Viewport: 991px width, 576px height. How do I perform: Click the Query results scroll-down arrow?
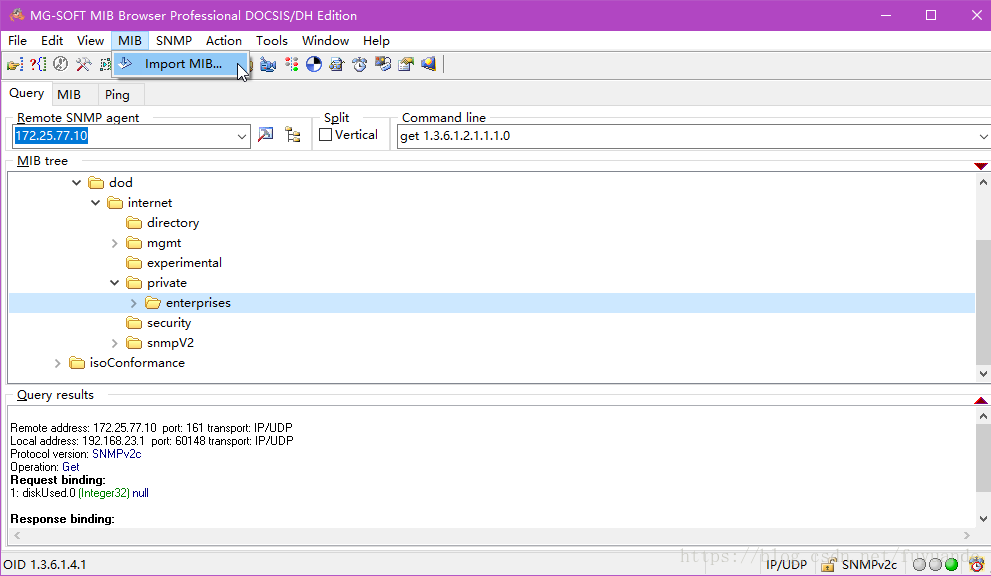pos(983,519)
